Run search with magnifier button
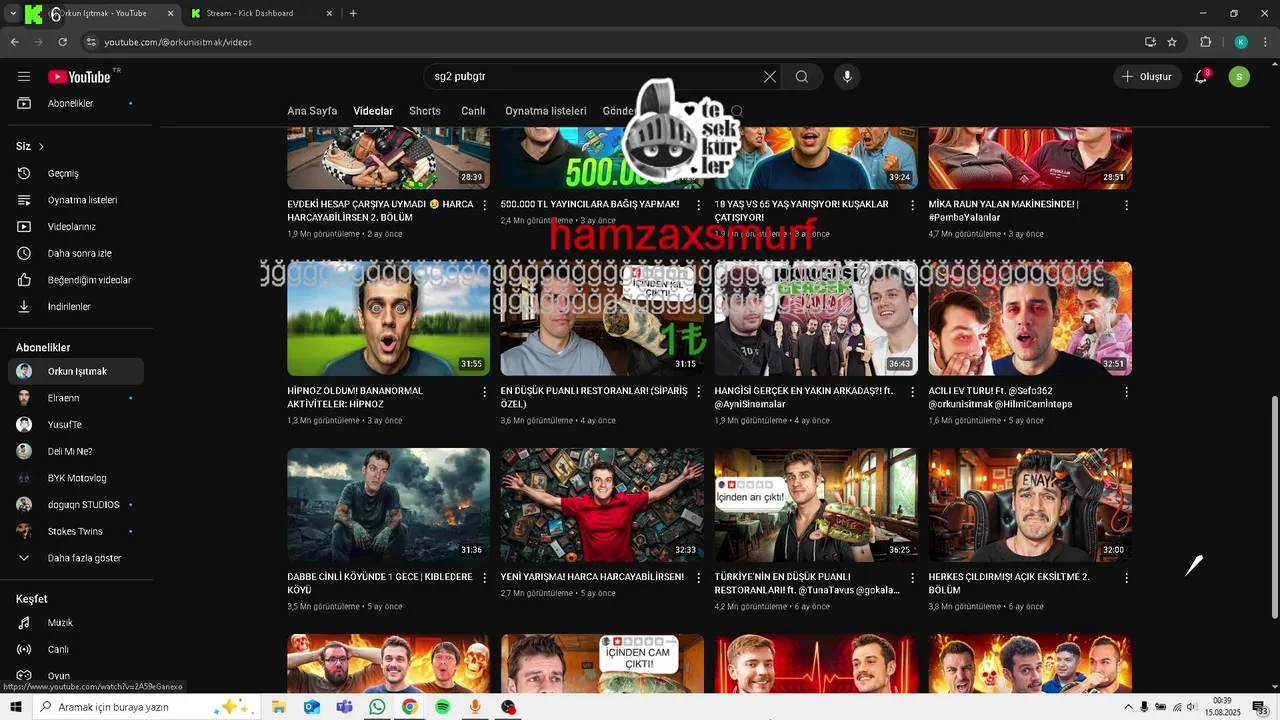The image size is (1280, 720). click(802, 77)
